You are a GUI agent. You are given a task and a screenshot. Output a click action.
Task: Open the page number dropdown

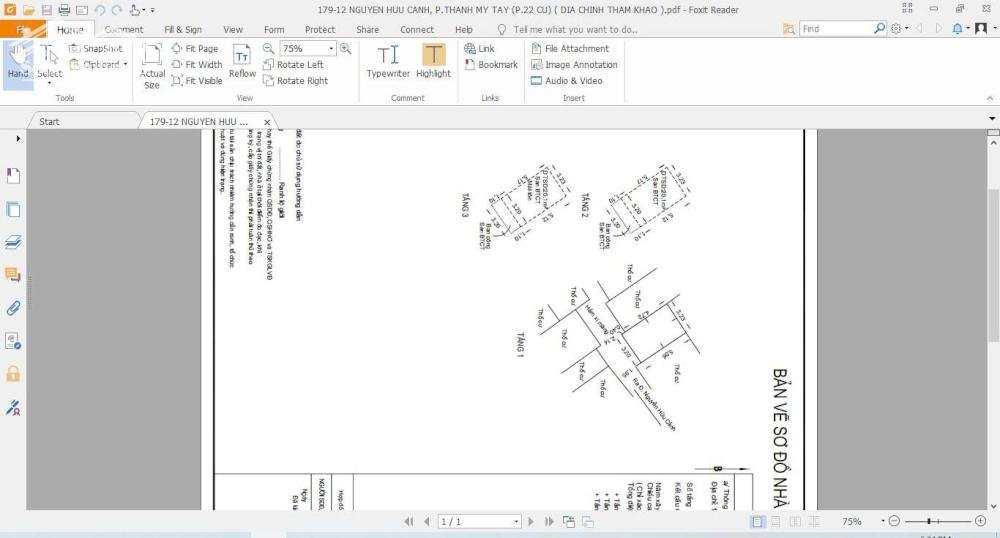[516, 522]
